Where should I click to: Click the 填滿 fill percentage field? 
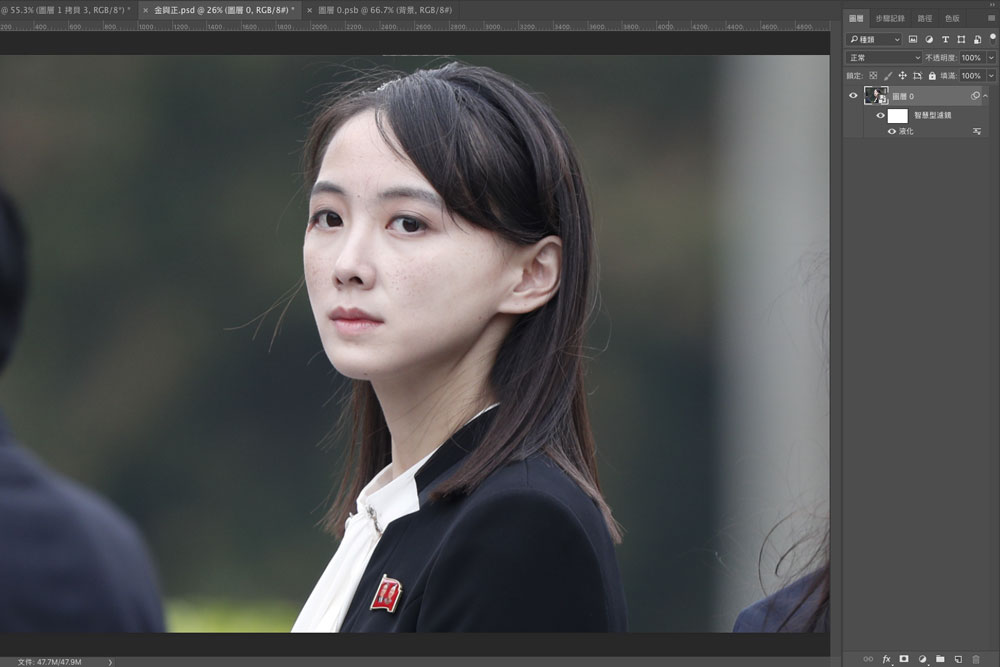pyautogui.click(x=970, y=76)
